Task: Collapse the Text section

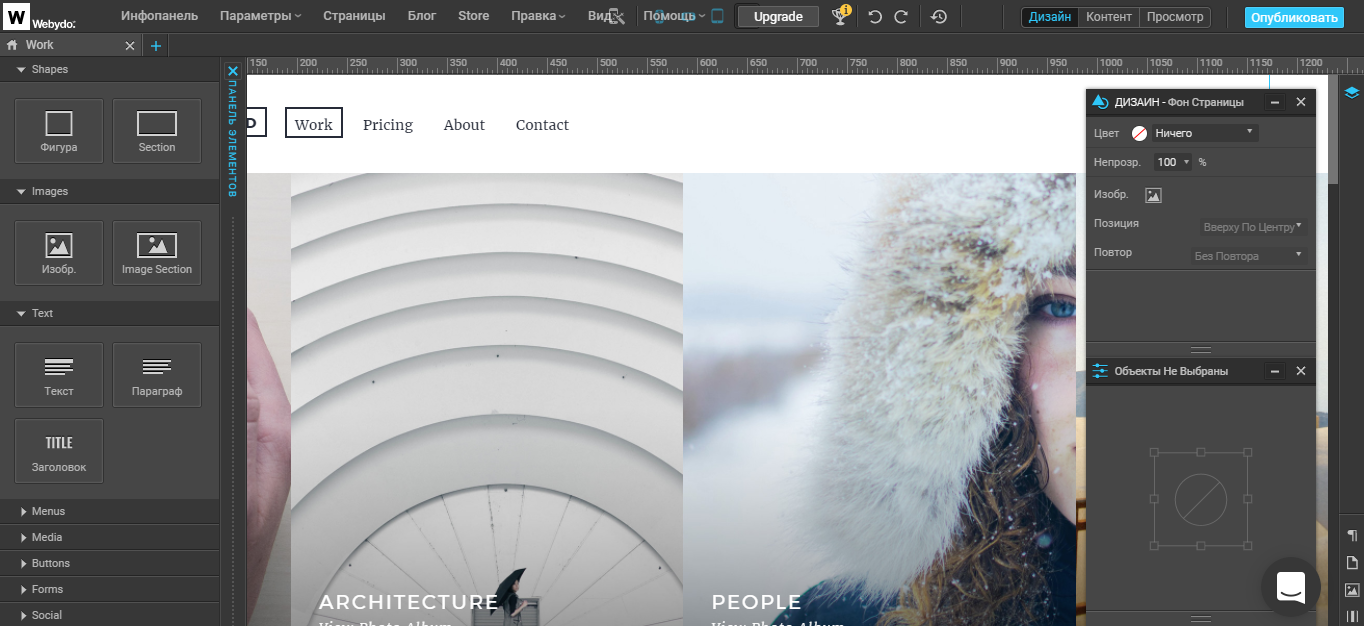Action: pos(110,313)
